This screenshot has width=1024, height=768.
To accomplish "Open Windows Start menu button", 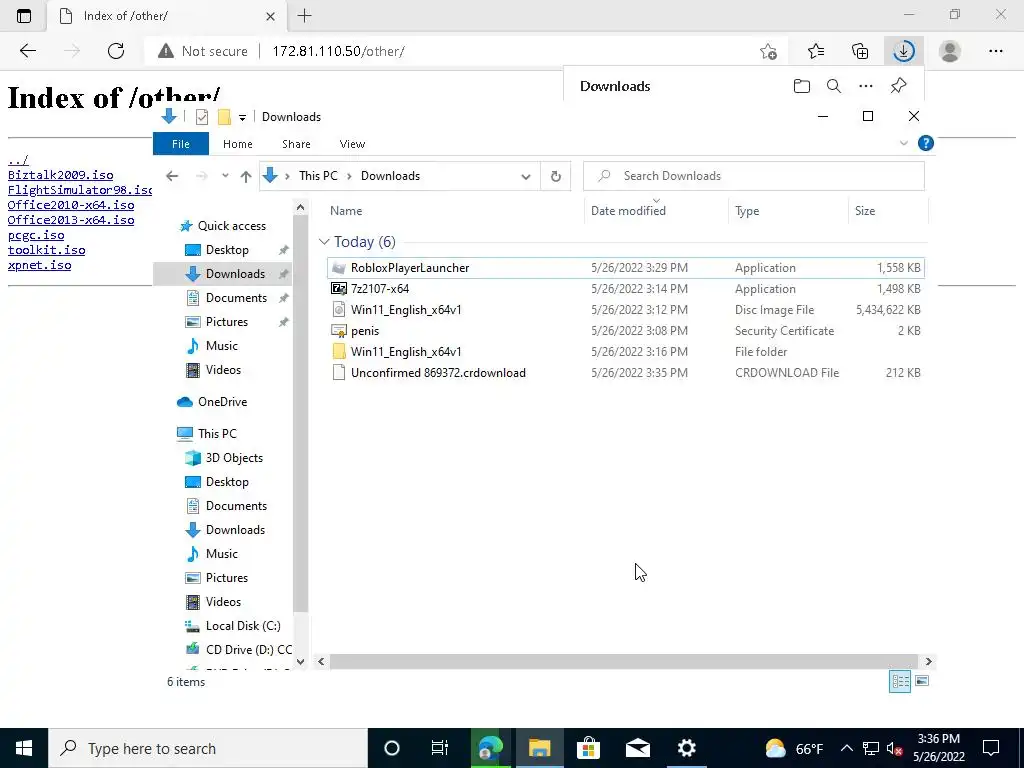I will (24, 748).
